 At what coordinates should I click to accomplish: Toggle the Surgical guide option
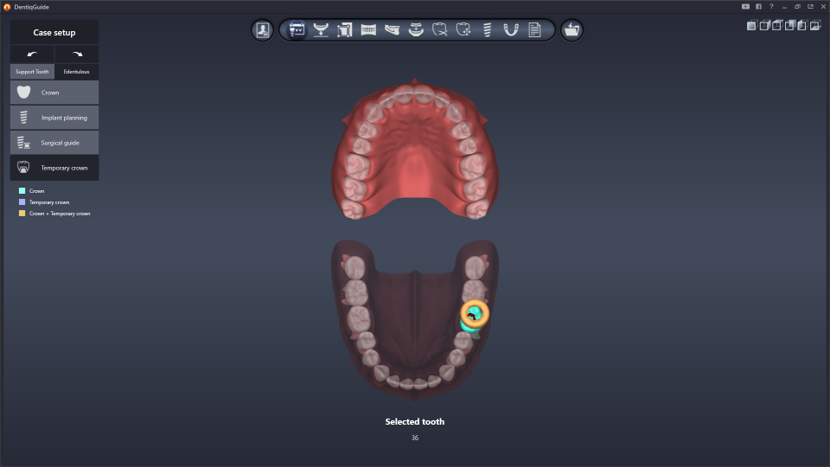click(55, 143)
